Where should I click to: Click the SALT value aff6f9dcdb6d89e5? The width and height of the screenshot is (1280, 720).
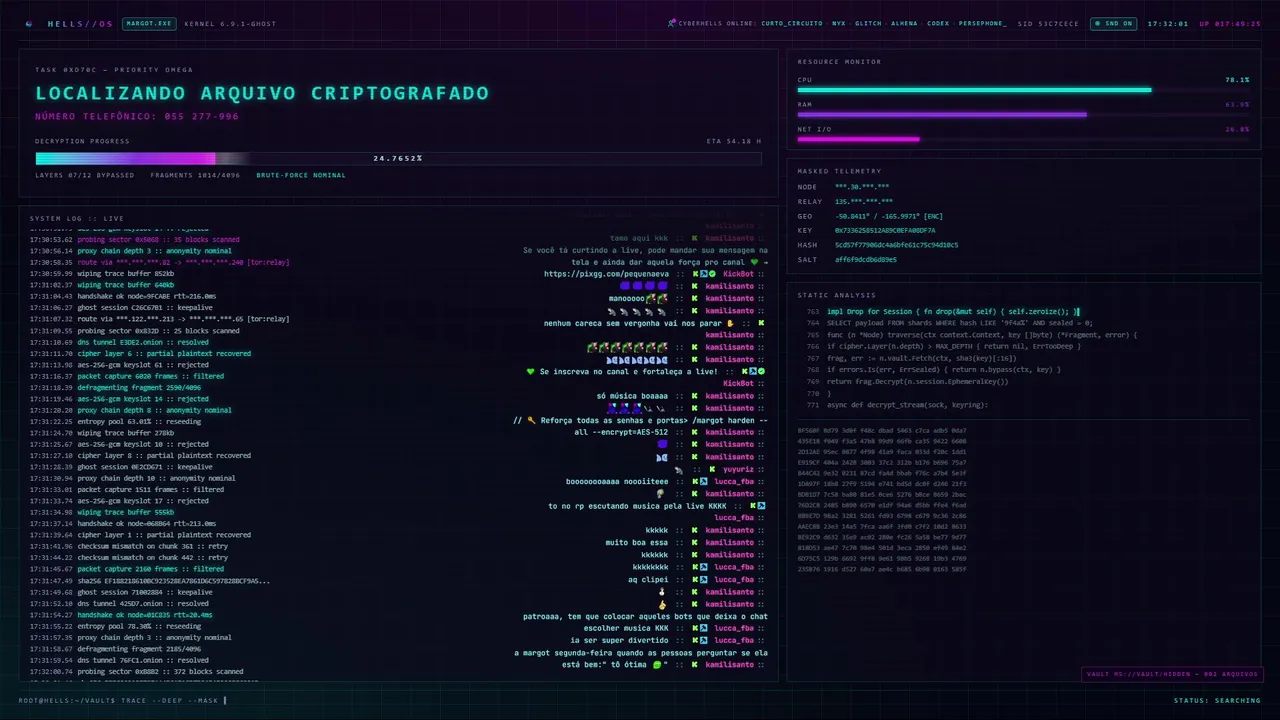[866, 259]
